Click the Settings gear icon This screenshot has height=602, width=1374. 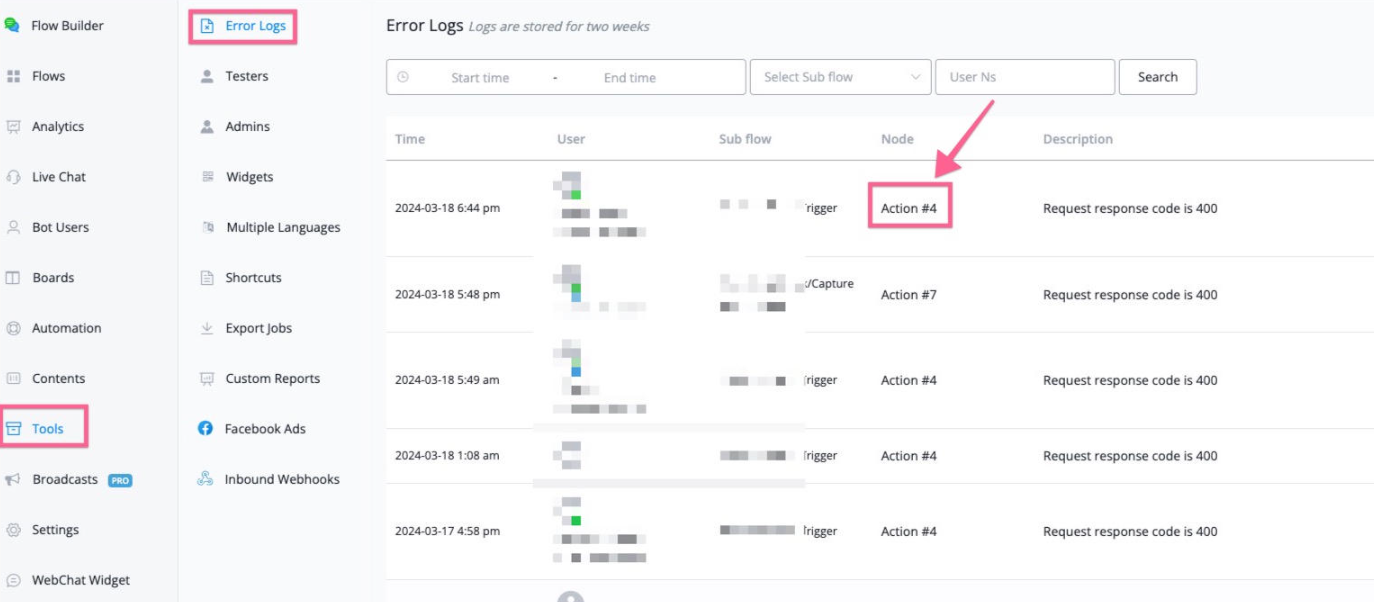(x=13, y=530)
